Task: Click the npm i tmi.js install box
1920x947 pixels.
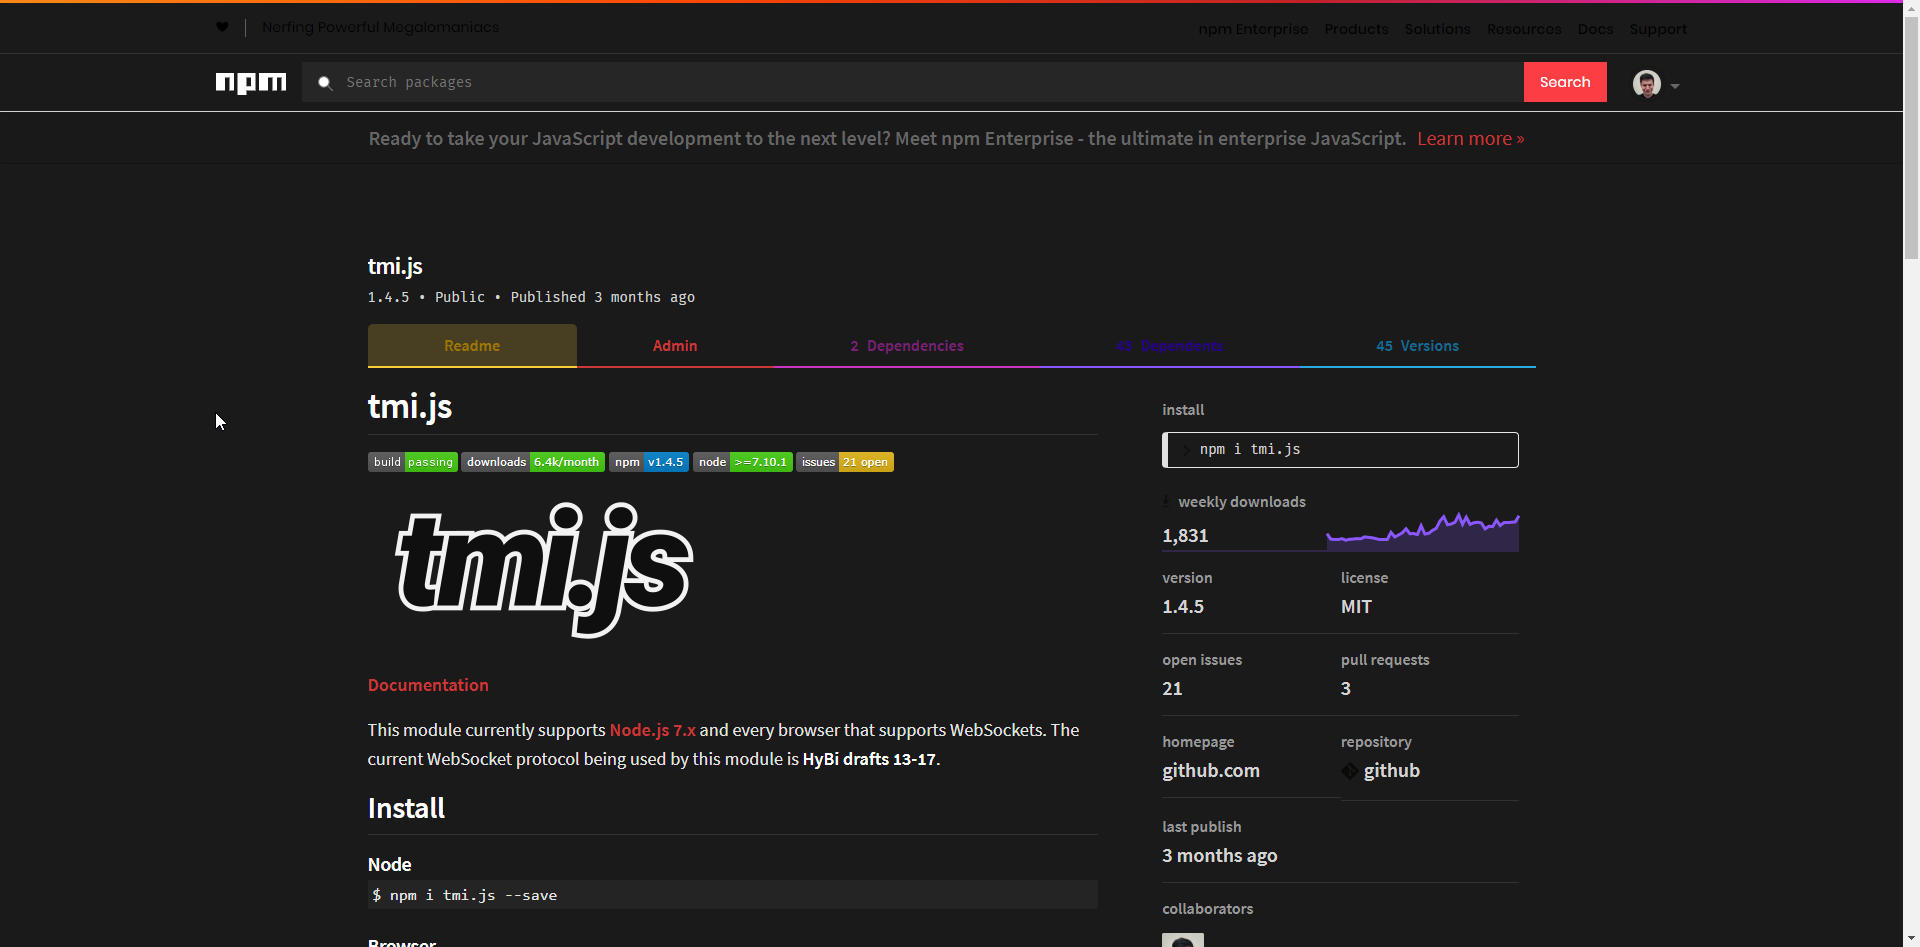Action: point(1340,450)
